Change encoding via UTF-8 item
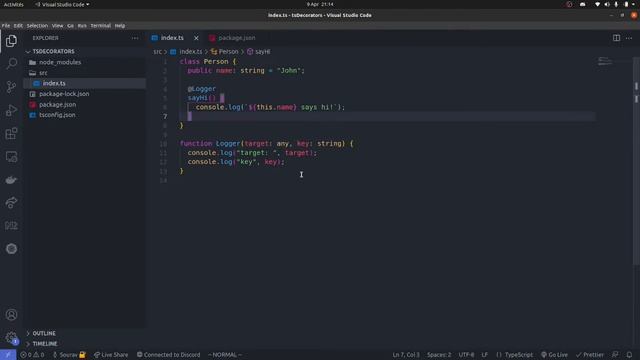Screen dimensions: 640x360 pyautogui.click(x=466, y=355)
